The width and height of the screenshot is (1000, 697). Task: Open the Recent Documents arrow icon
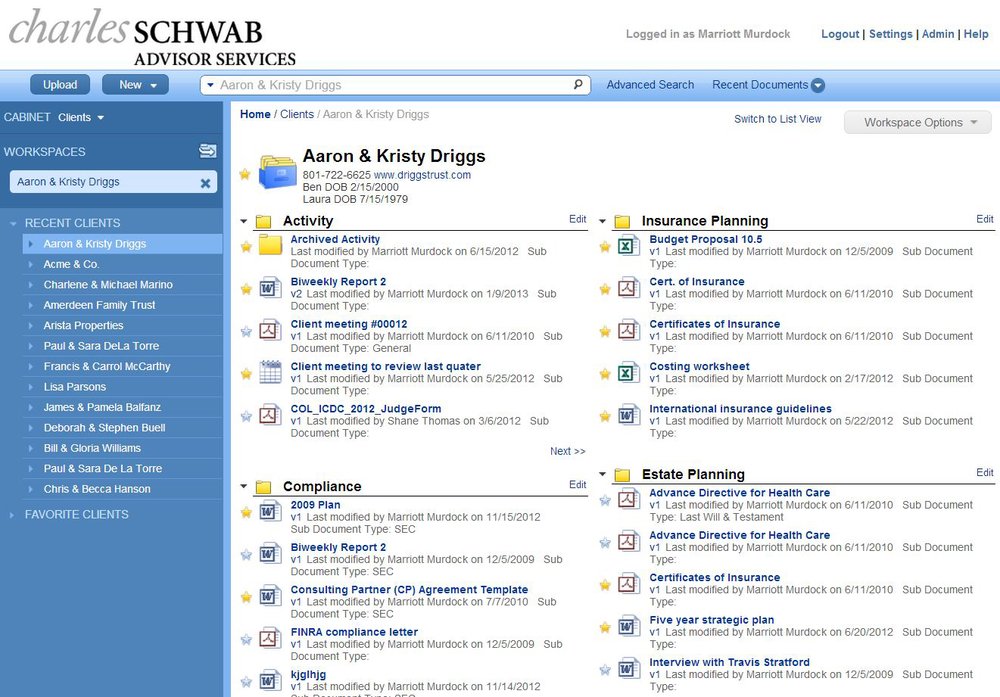coord(818,86)
